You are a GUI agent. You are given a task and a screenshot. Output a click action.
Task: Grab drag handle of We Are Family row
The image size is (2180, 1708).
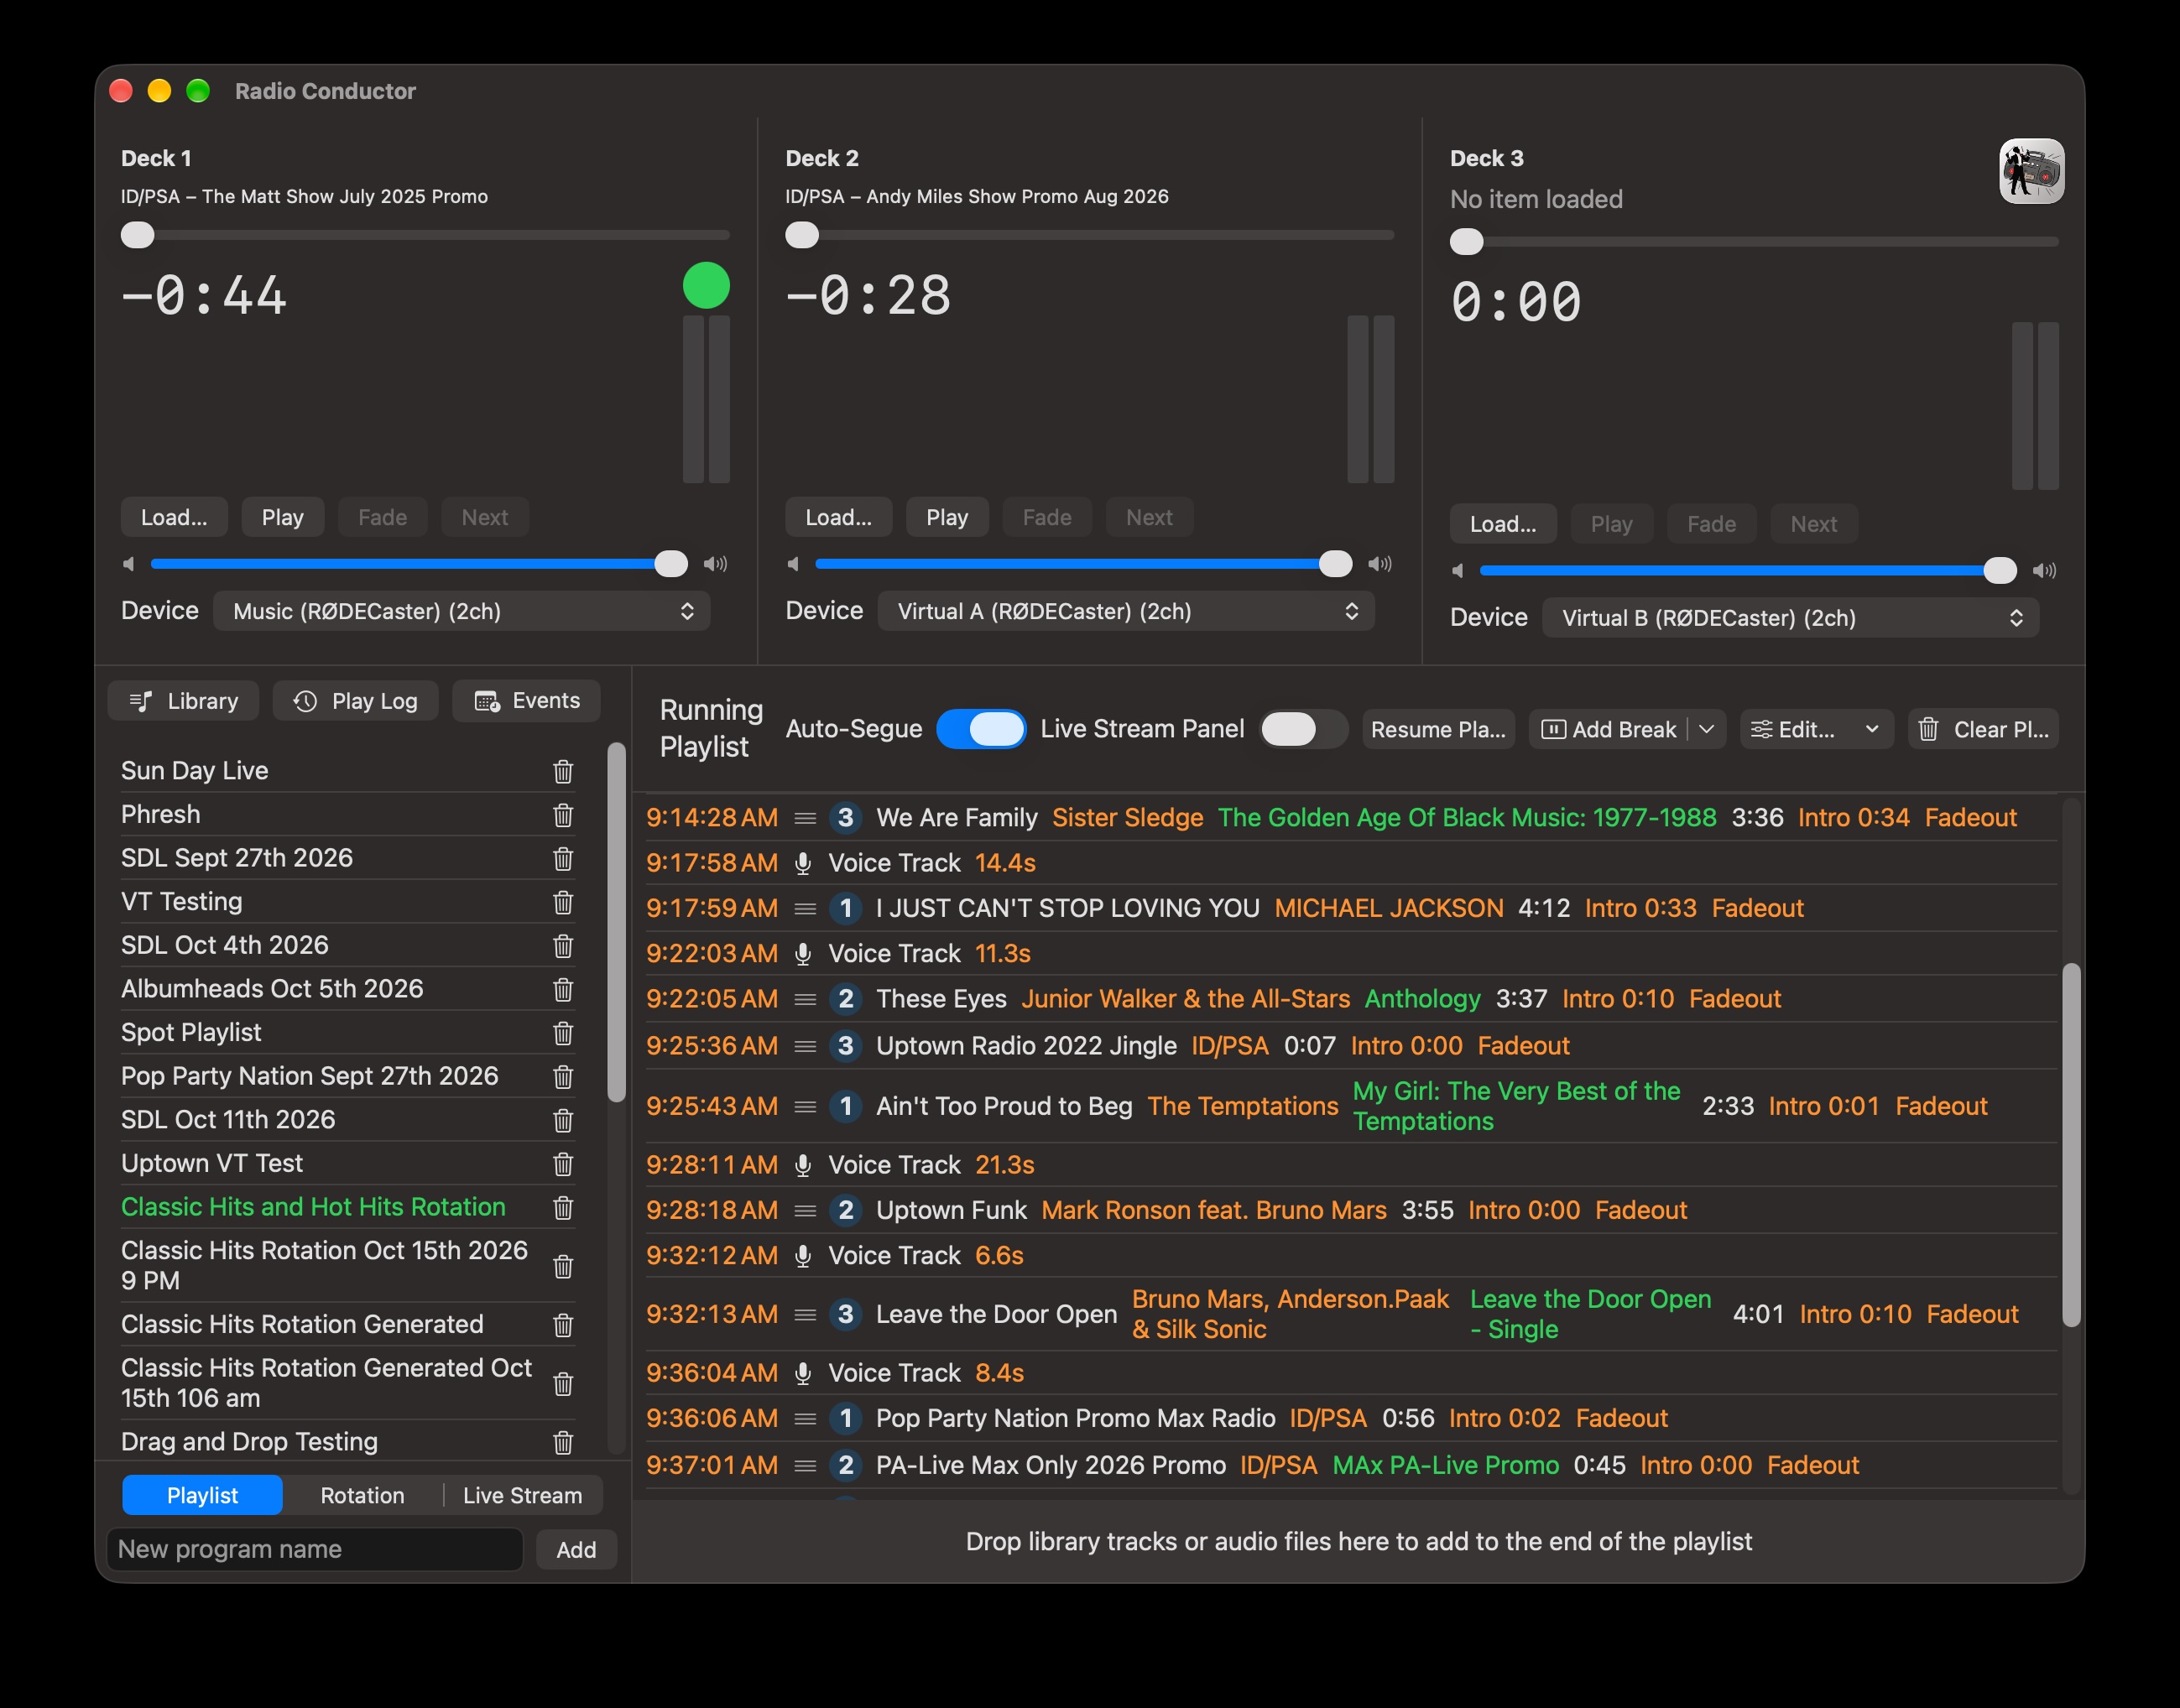click(x=805, y=818)
